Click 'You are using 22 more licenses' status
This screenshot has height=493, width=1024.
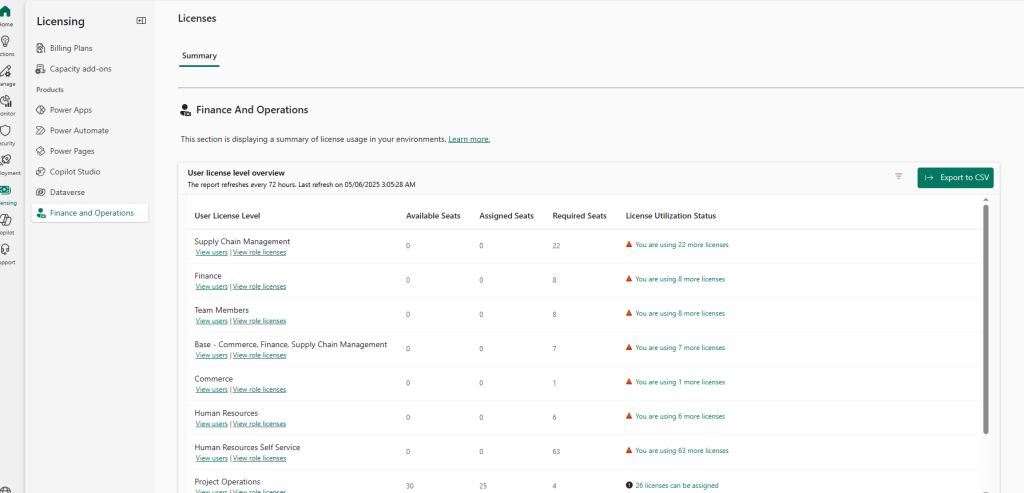coord(682,245)
